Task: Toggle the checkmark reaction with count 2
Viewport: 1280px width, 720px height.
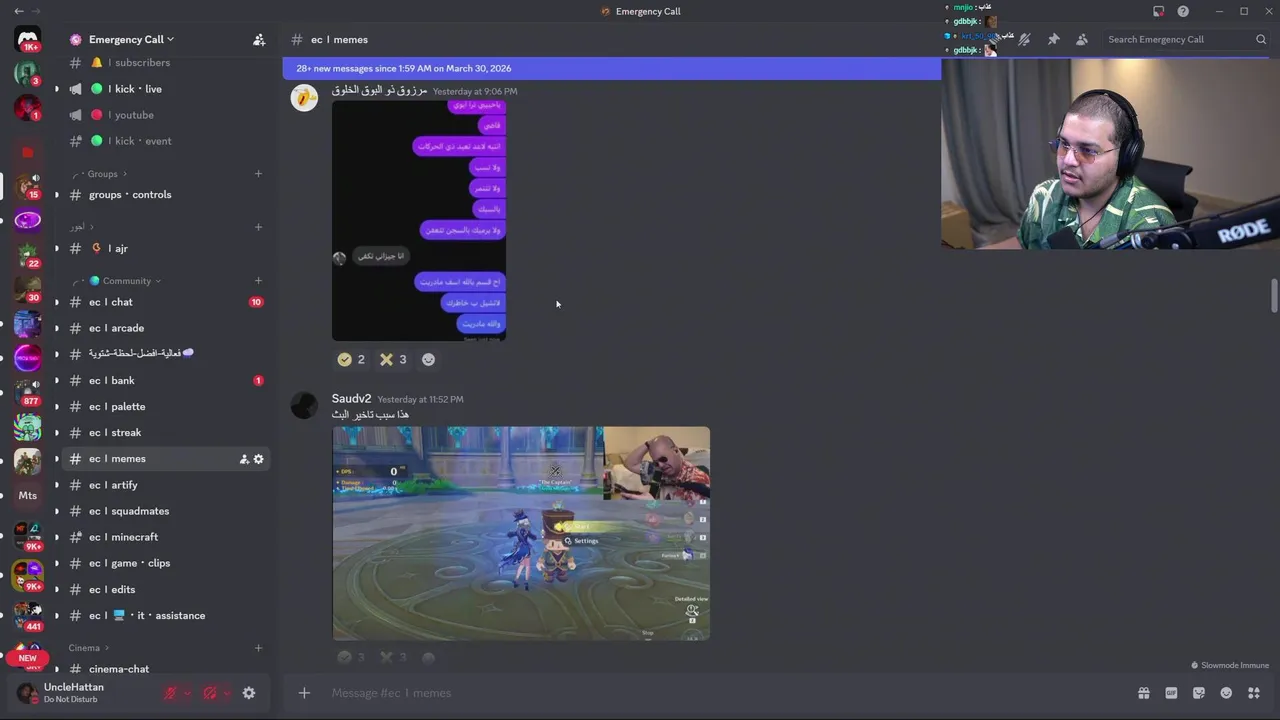Action: [351, 359]
